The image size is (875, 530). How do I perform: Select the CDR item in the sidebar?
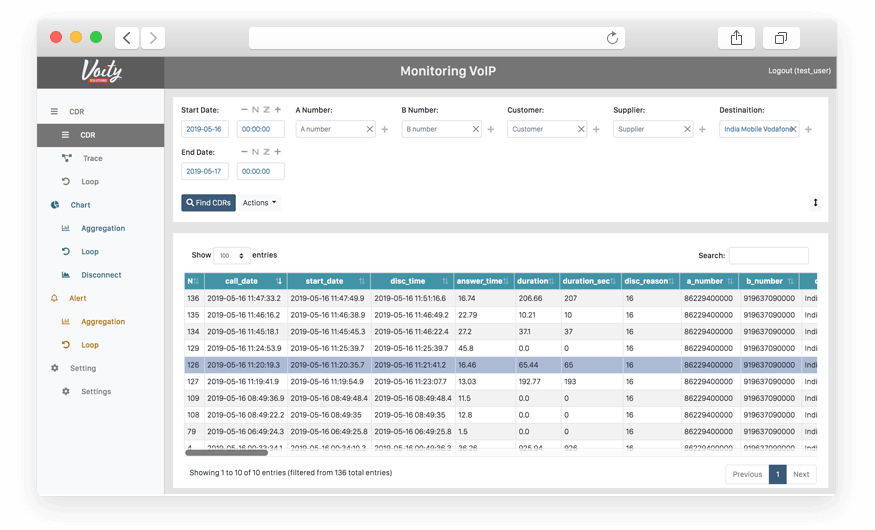[88, 135]
